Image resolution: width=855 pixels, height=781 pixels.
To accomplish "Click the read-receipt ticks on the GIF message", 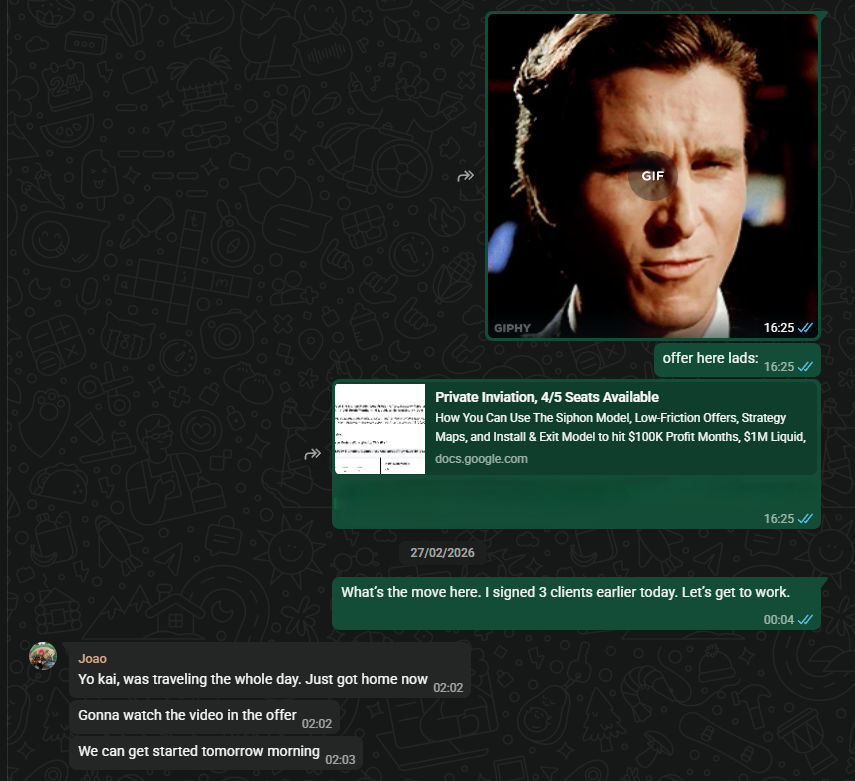I will tap(805, 327).
